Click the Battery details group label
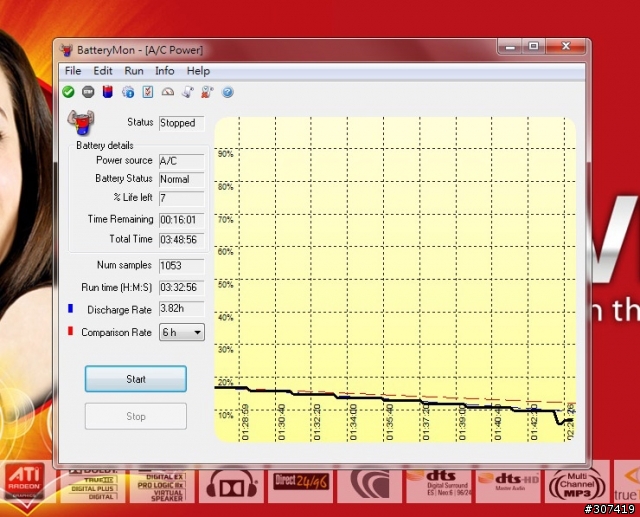The image size is (640, 517). coord(104,145)
